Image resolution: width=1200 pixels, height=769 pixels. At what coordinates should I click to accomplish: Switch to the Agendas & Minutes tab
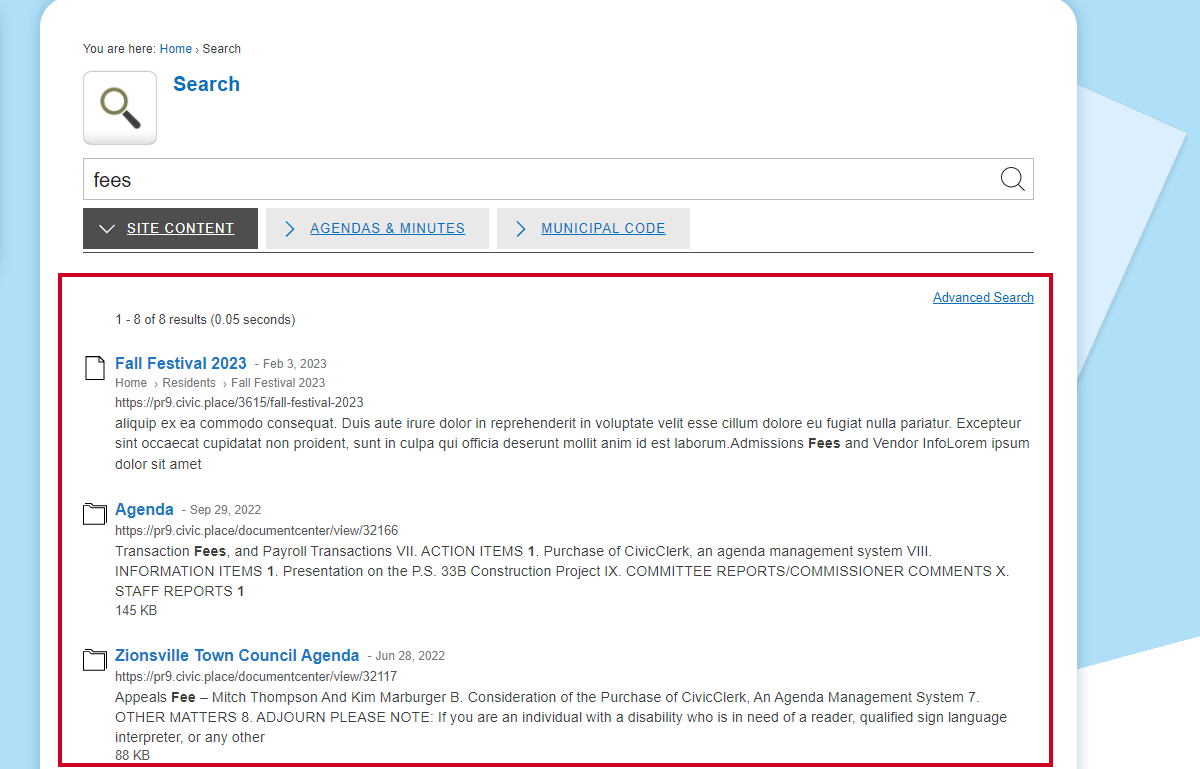point(377,229)
